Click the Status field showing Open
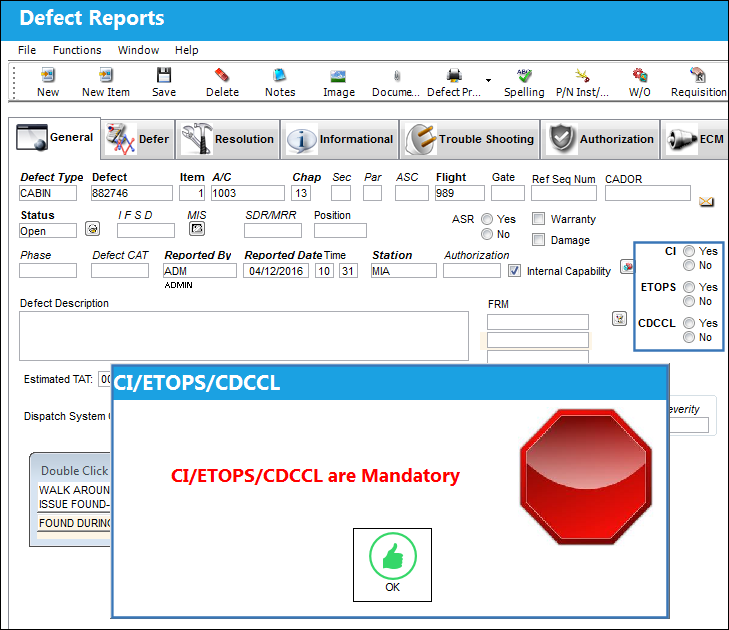This screenshot has width=729, height=630. [x=48, y=231]
